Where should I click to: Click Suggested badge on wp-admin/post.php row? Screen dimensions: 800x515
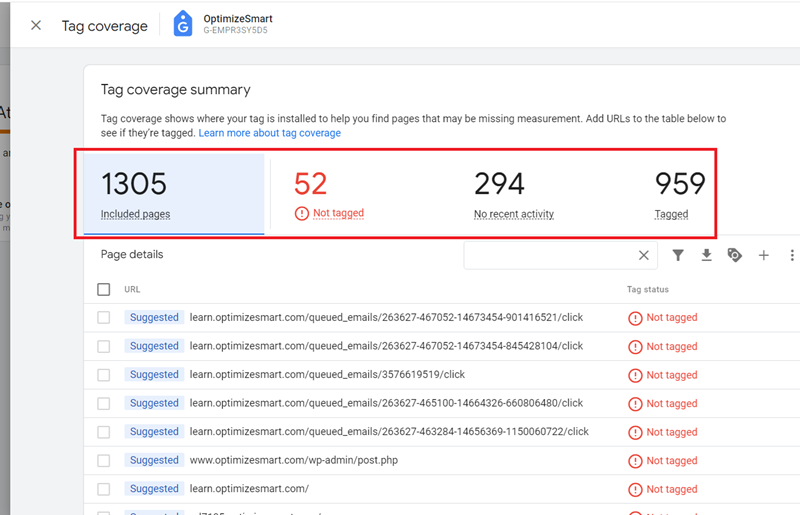(x=154, y=460)
